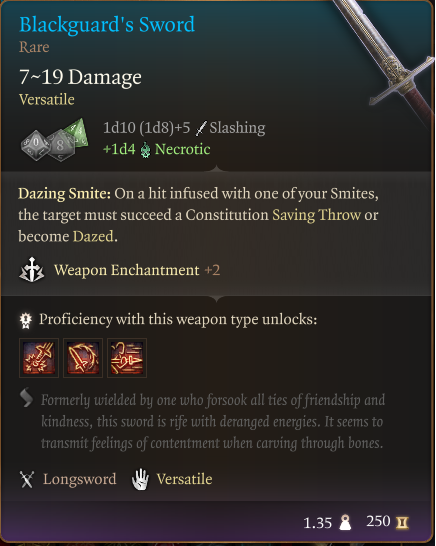Click the lore description scroll icon
This screenshot has width=436, height=546.
click(x=26, y=398)
